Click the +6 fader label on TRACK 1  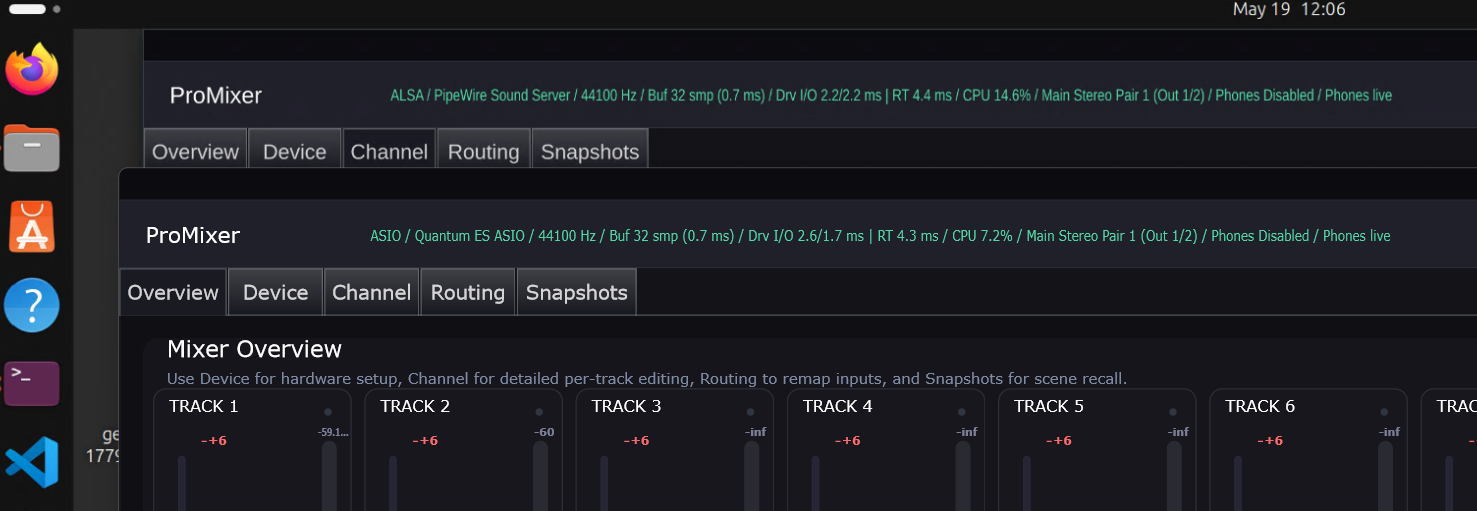(x=214, y=440)
